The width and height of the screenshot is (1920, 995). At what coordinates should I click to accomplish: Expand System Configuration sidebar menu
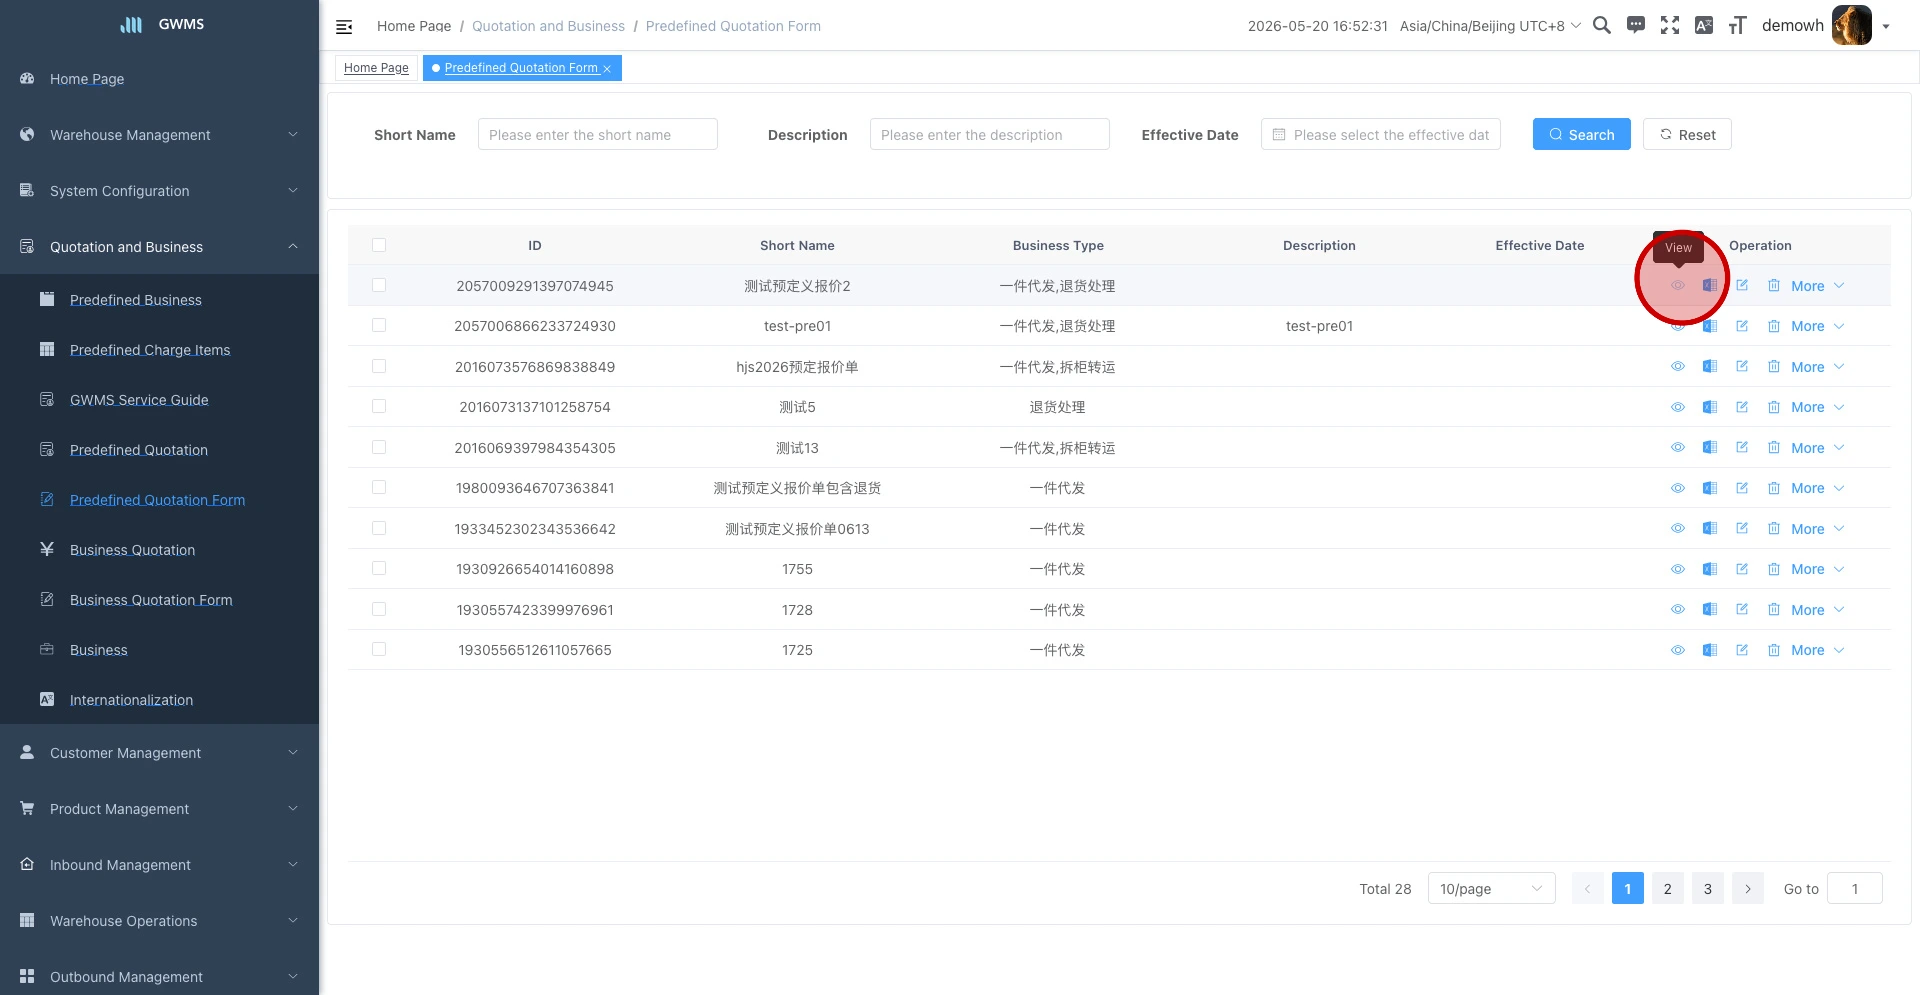point(160,191)
